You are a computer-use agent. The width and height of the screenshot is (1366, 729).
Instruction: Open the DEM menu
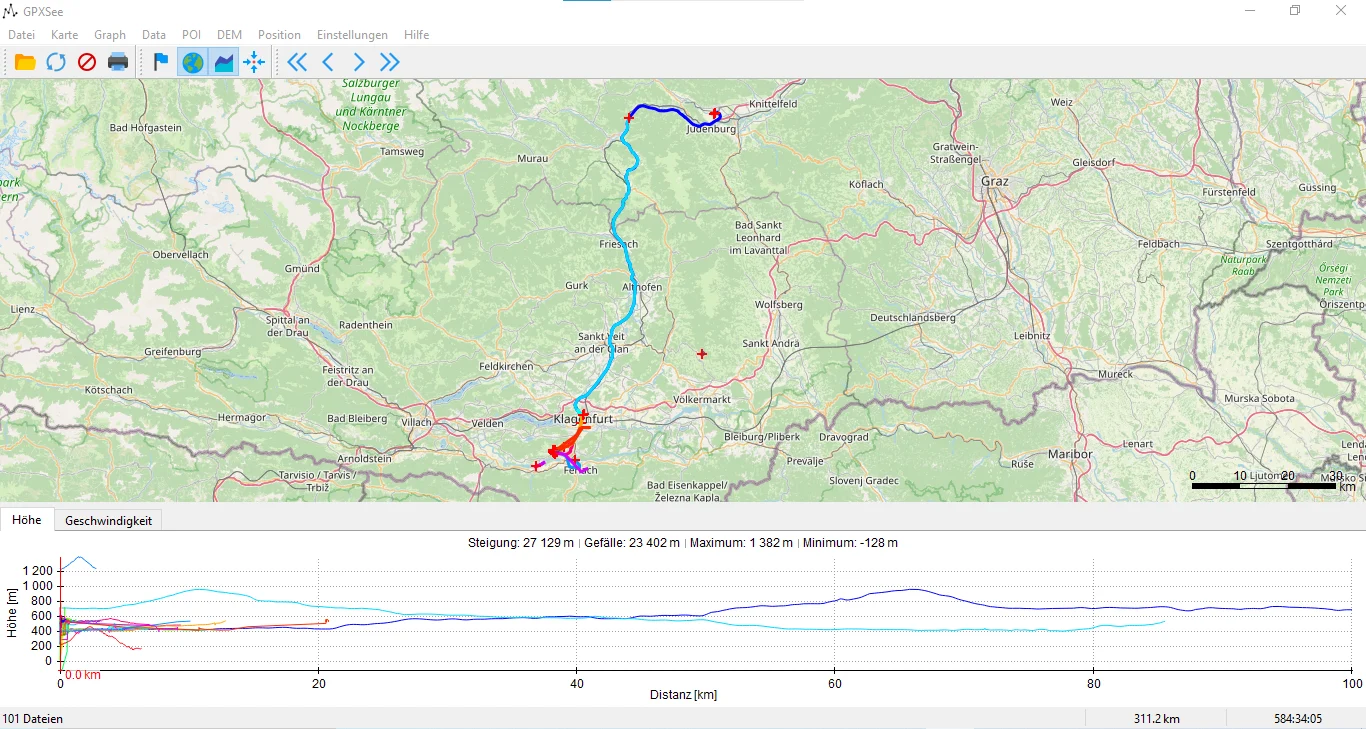(x=229, y=34)
